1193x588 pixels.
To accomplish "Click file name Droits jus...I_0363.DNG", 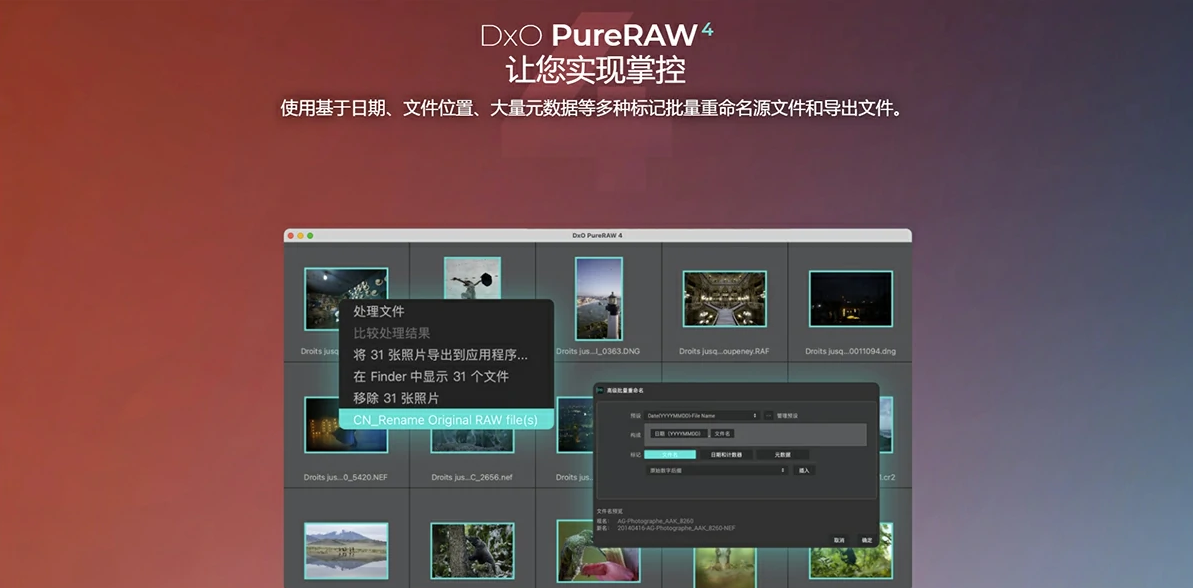I will pyautogui.click(x=597, y=351).
